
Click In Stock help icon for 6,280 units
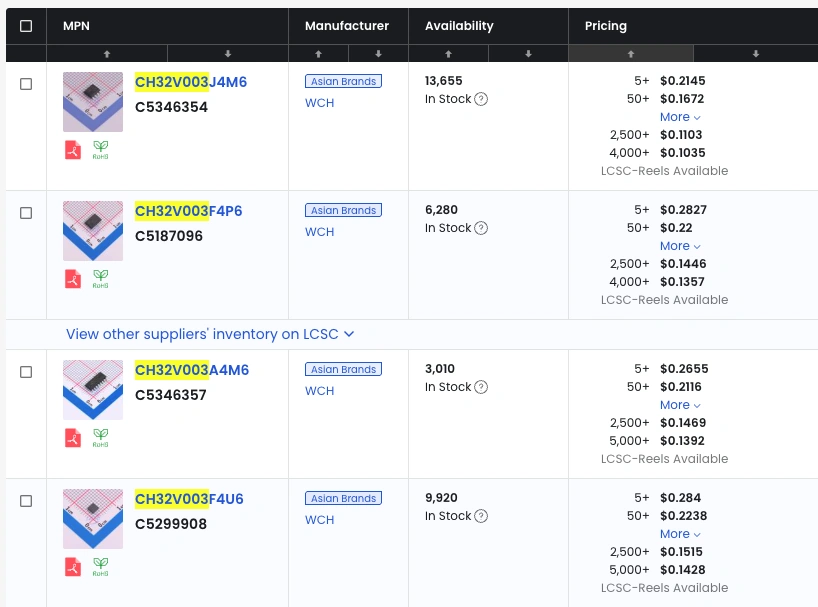tap(481, 228)
